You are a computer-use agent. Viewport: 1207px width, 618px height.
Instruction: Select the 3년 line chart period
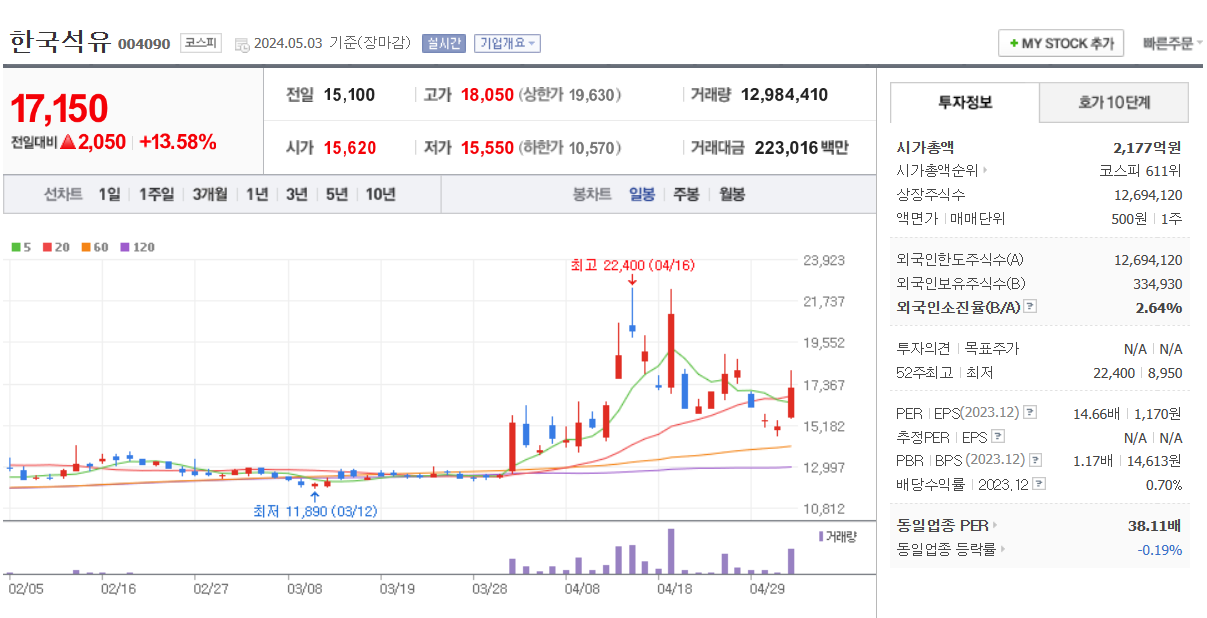296,194
